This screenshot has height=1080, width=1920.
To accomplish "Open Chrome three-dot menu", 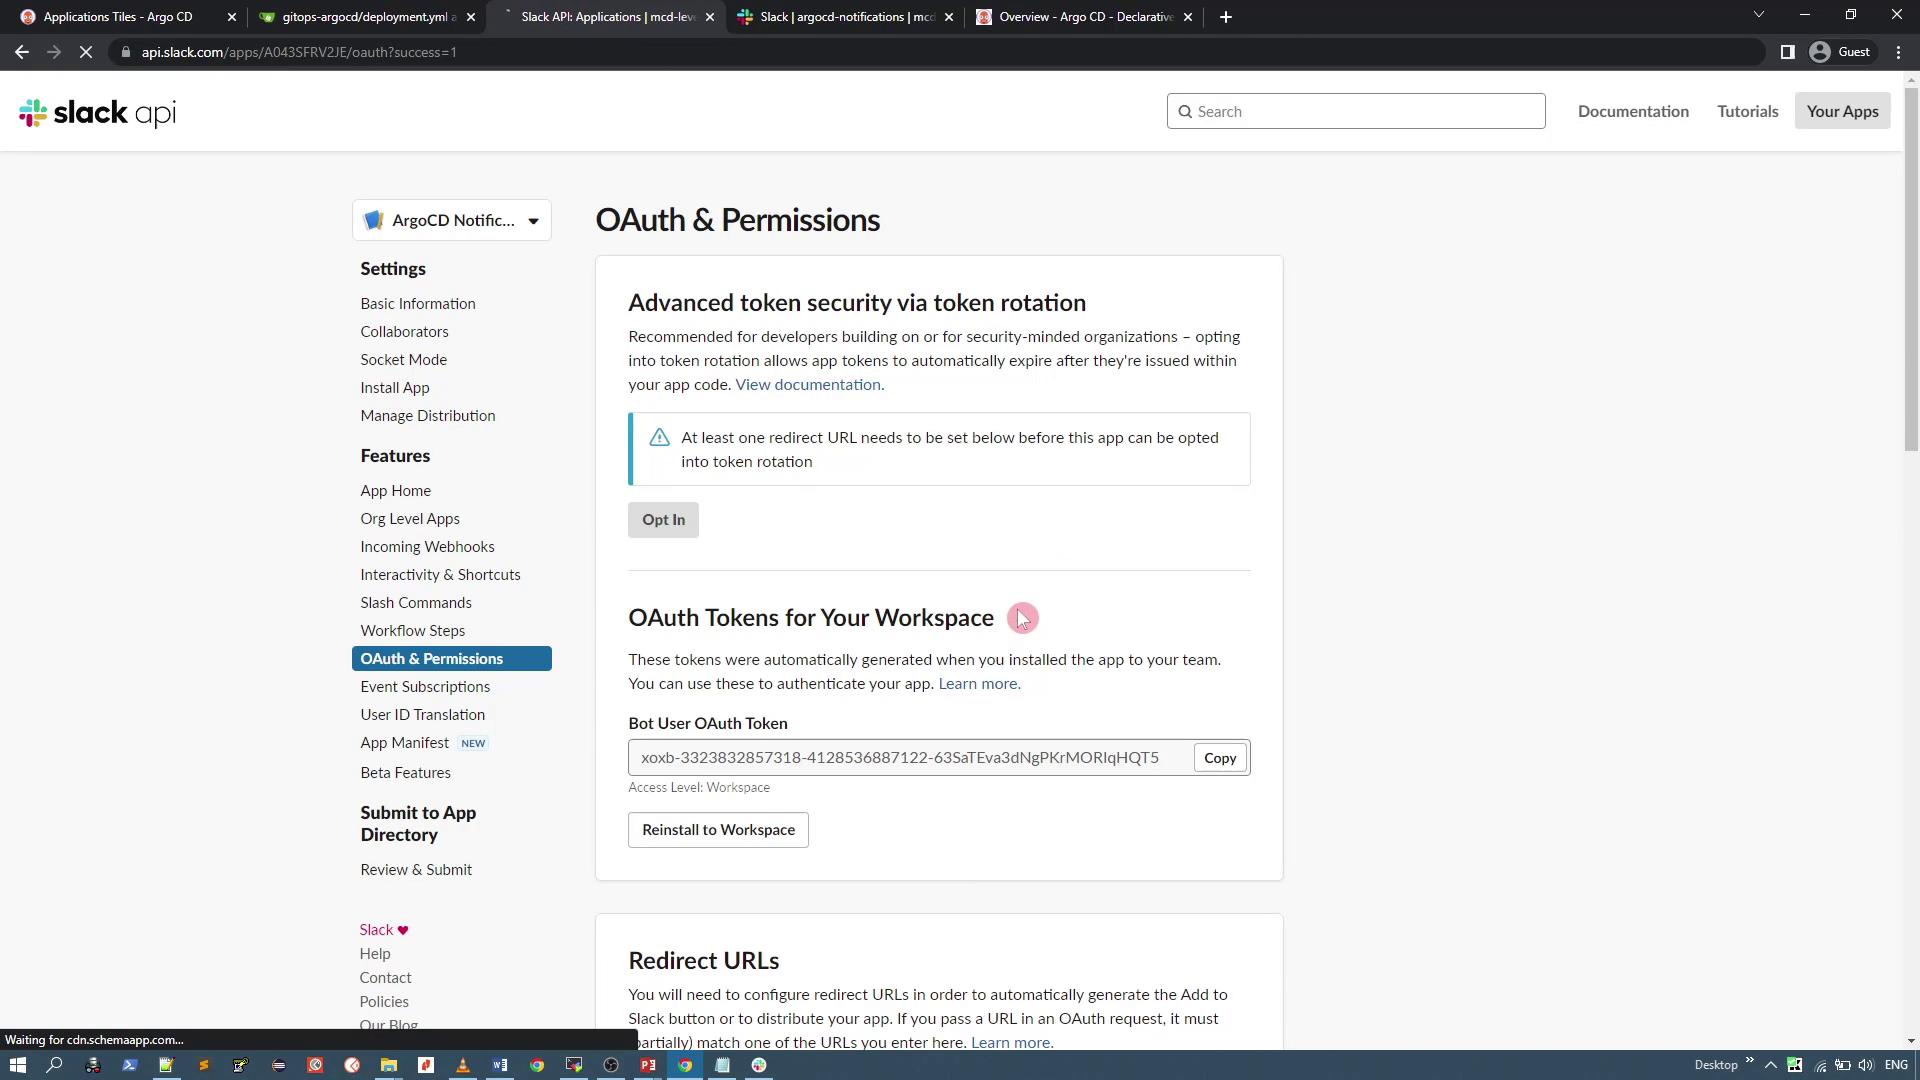I will click(x=1898, y=52).
